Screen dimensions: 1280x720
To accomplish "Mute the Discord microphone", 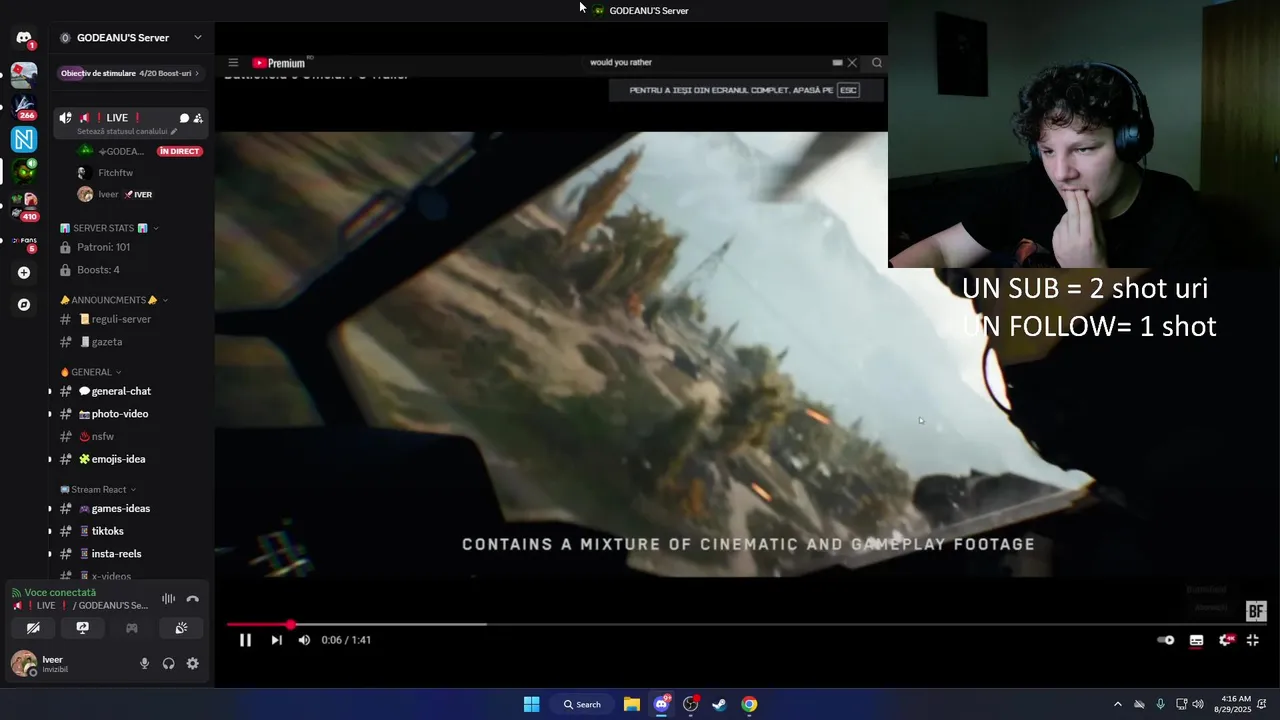I will coord(144,663).
